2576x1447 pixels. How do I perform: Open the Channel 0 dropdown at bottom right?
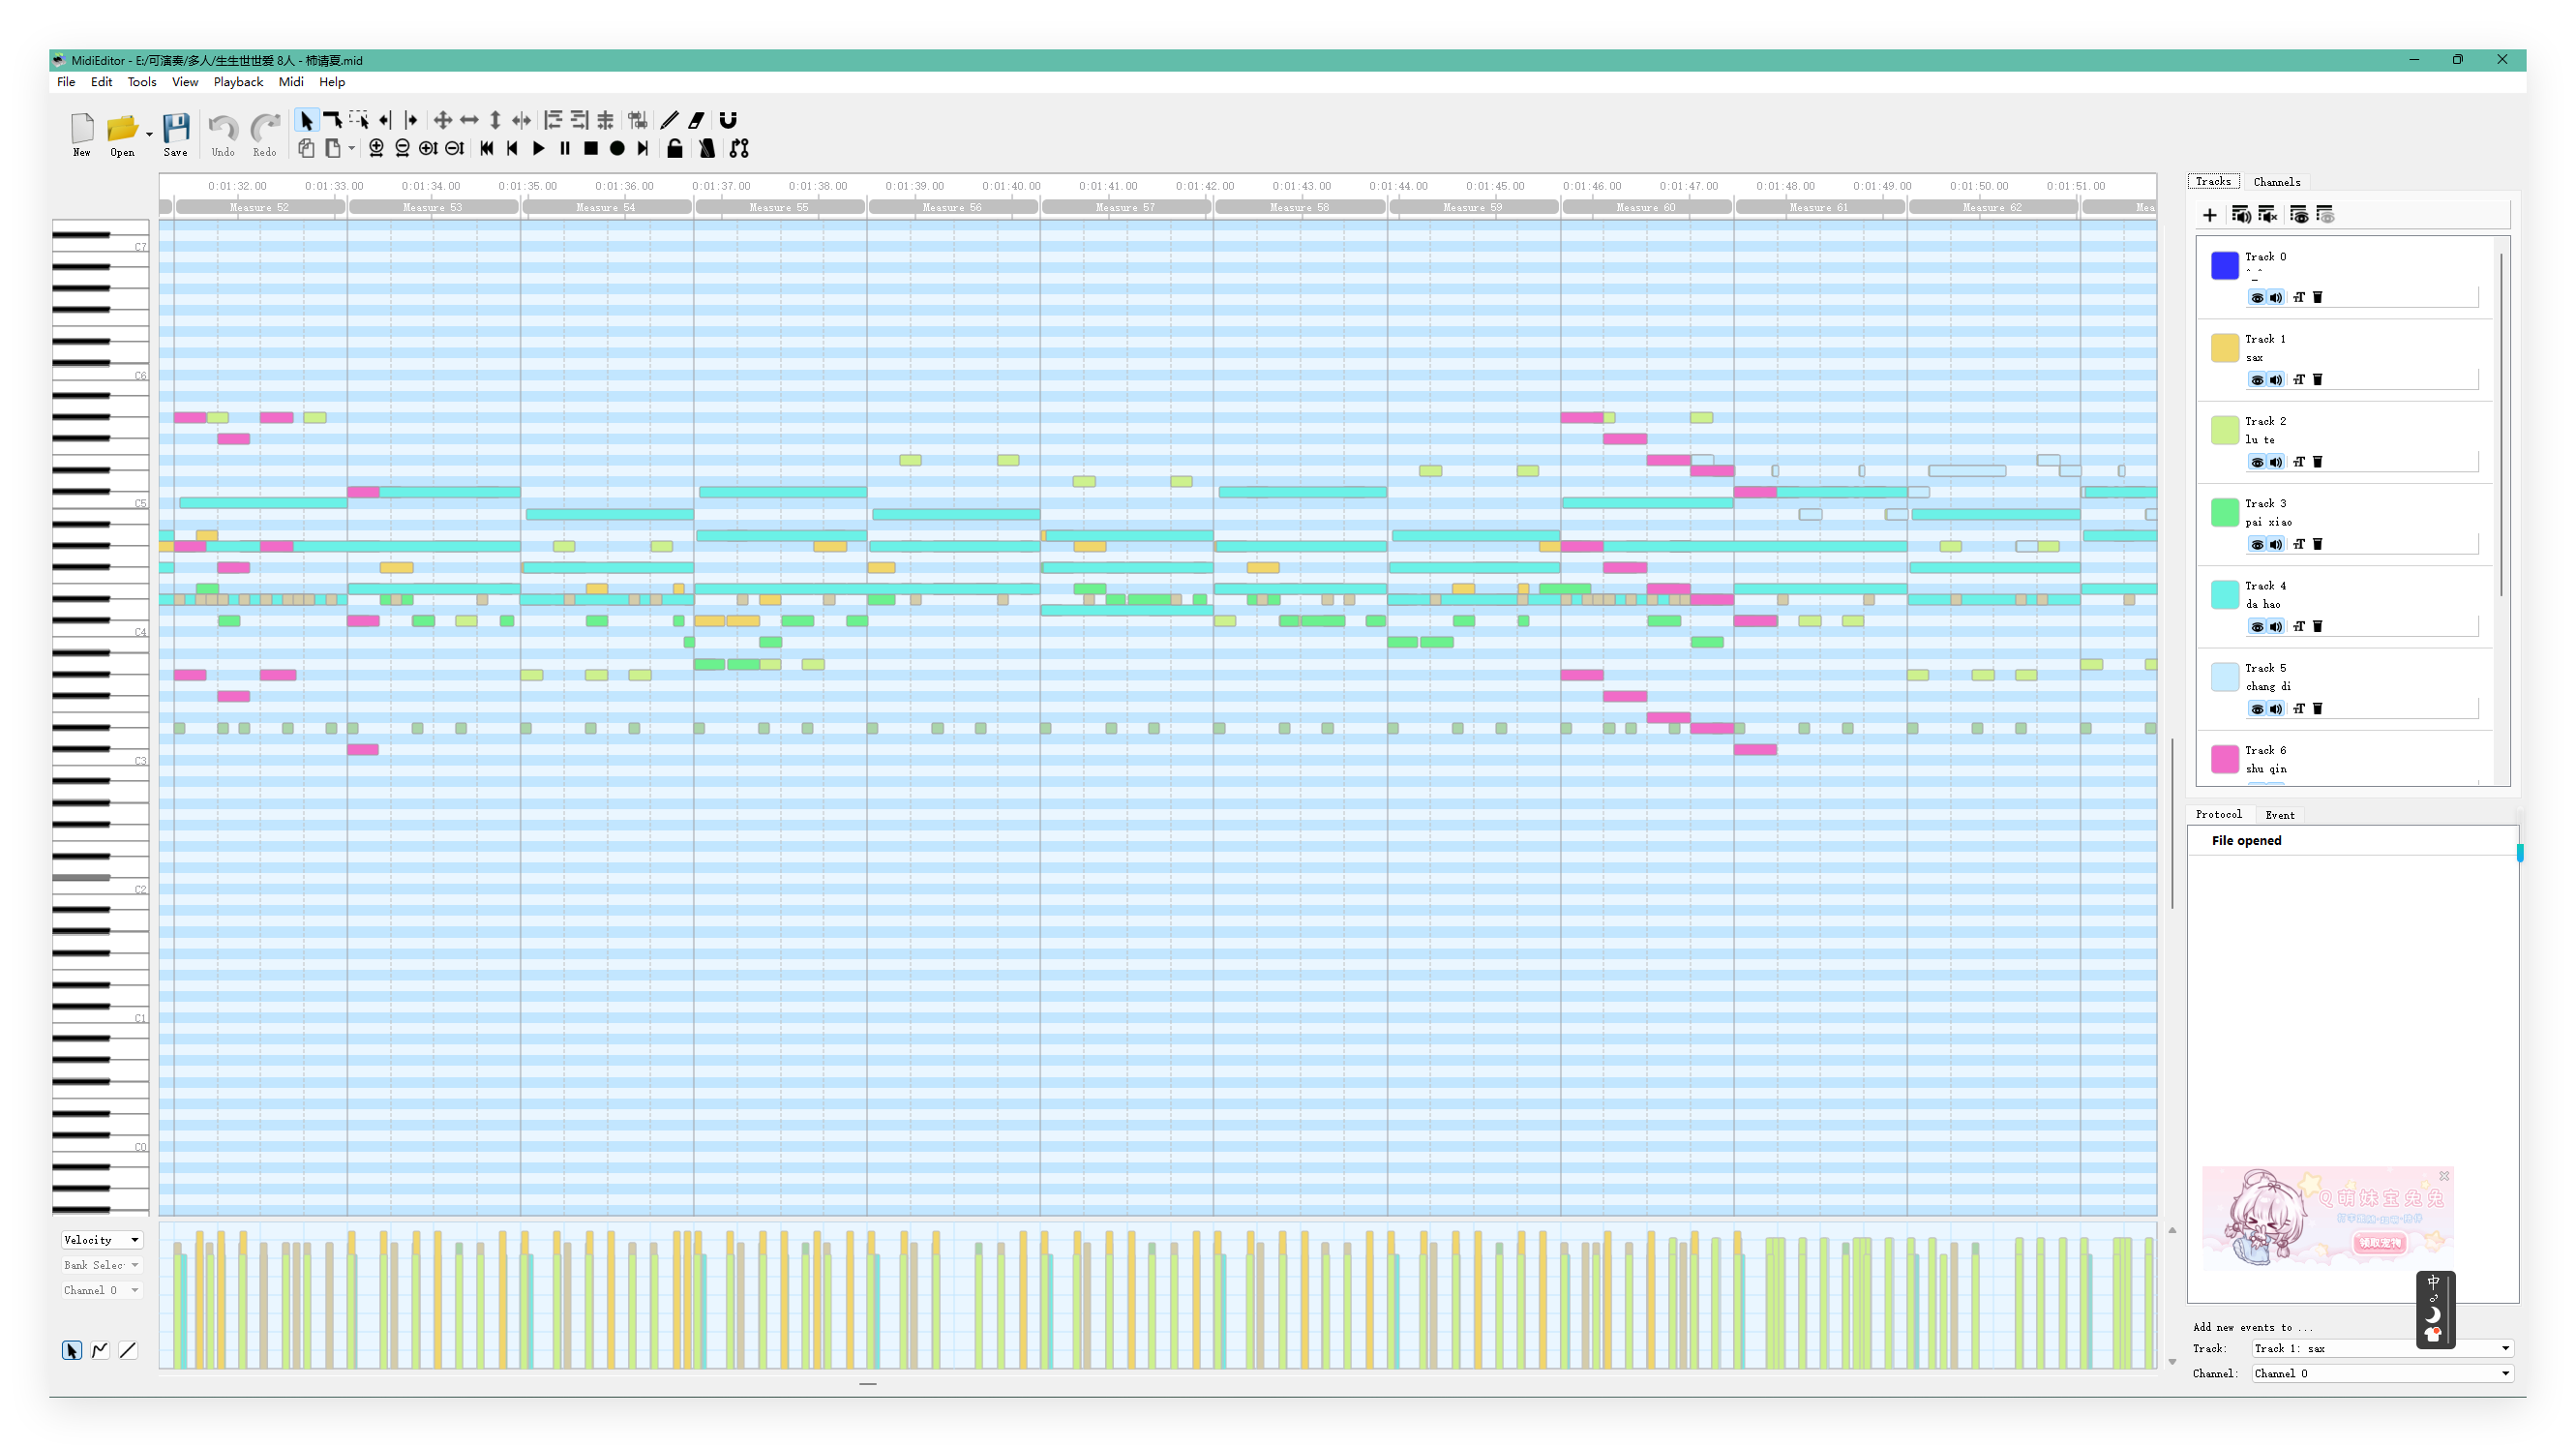pyautogui.click(x=2381, y=1373)
